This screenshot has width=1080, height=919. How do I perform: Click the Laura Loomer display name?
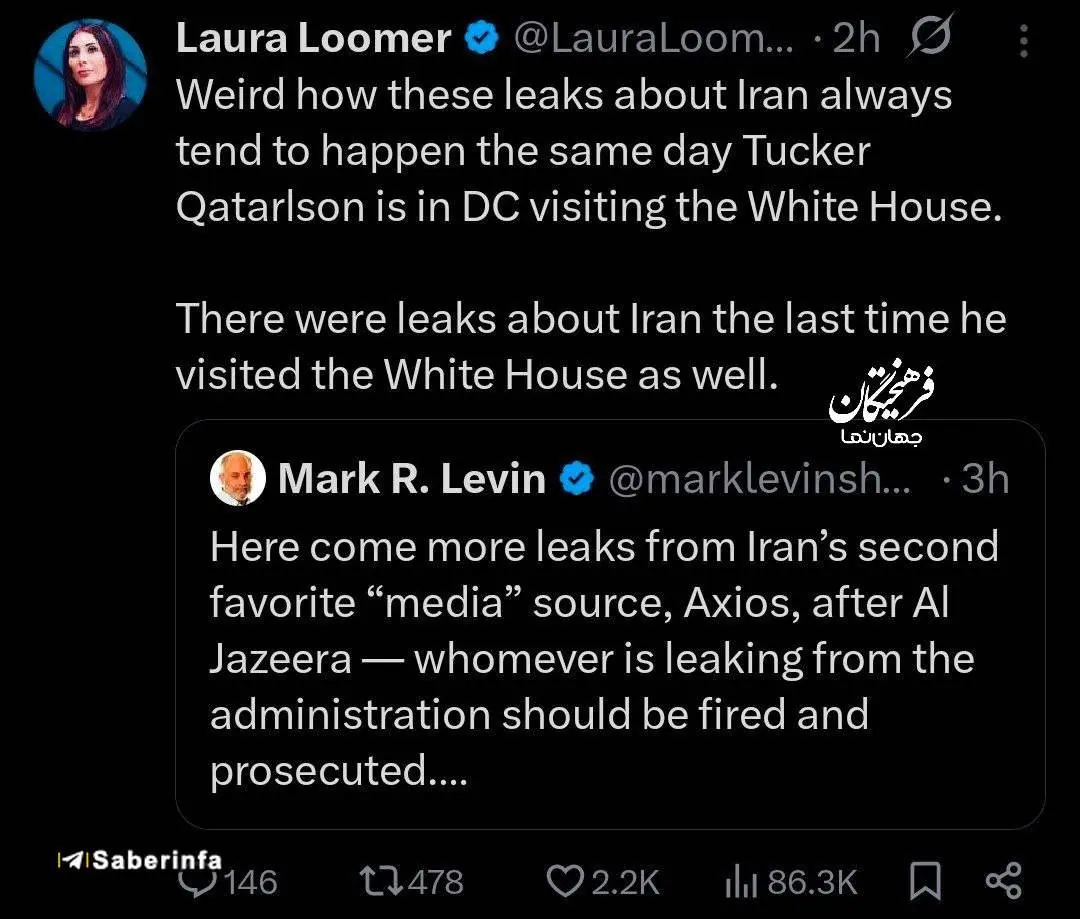pos(313,39)
